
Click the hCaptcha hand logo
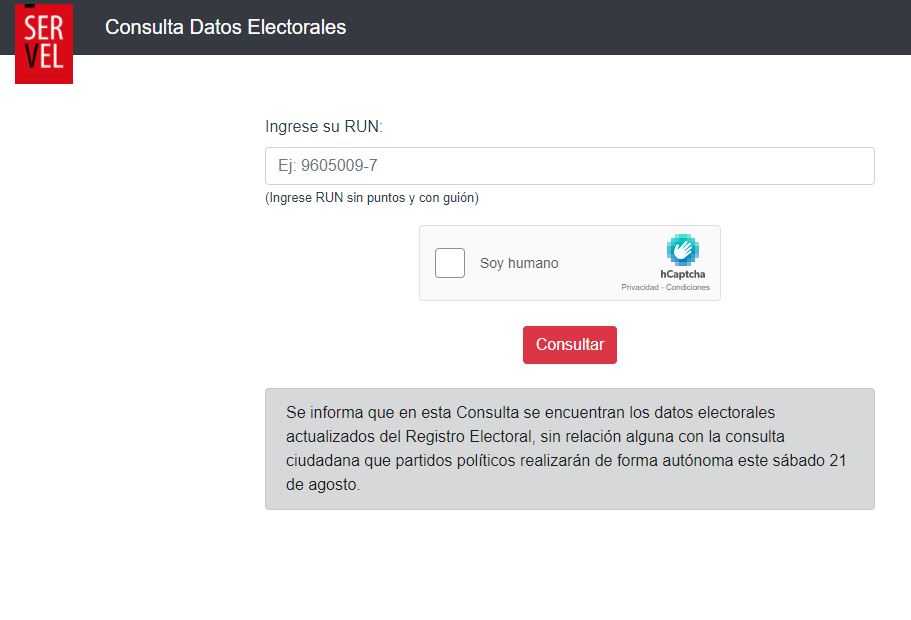683,250
